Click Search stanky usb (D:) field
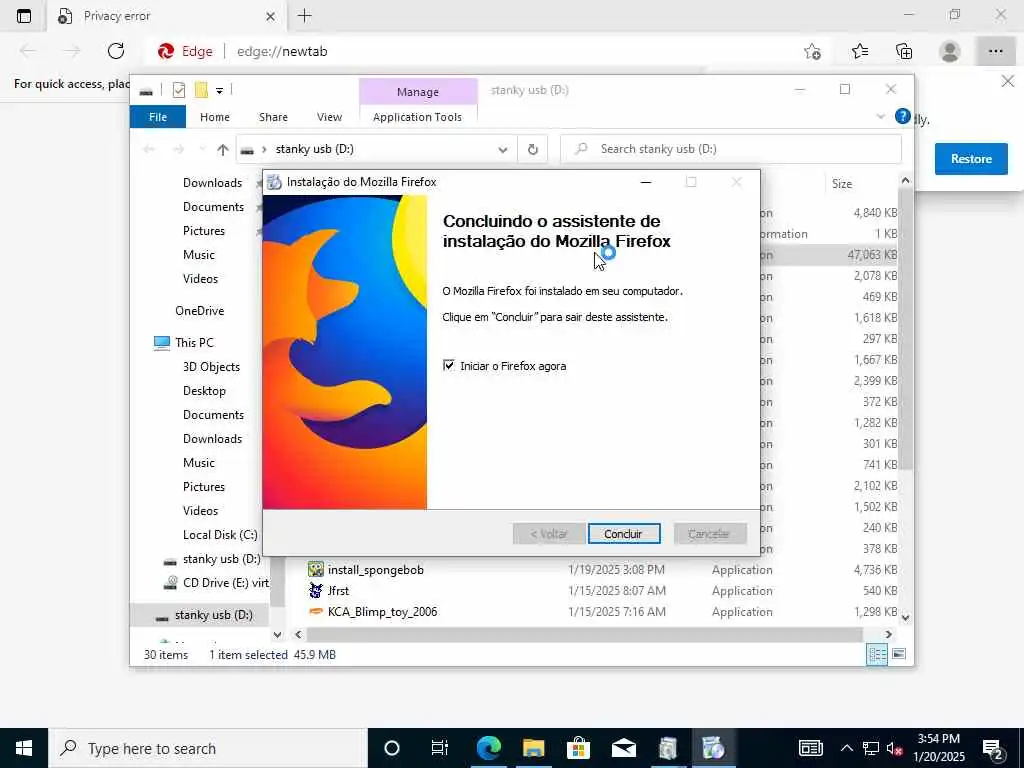This screenshot has height=768, width=1024. [x=731, y=149]
